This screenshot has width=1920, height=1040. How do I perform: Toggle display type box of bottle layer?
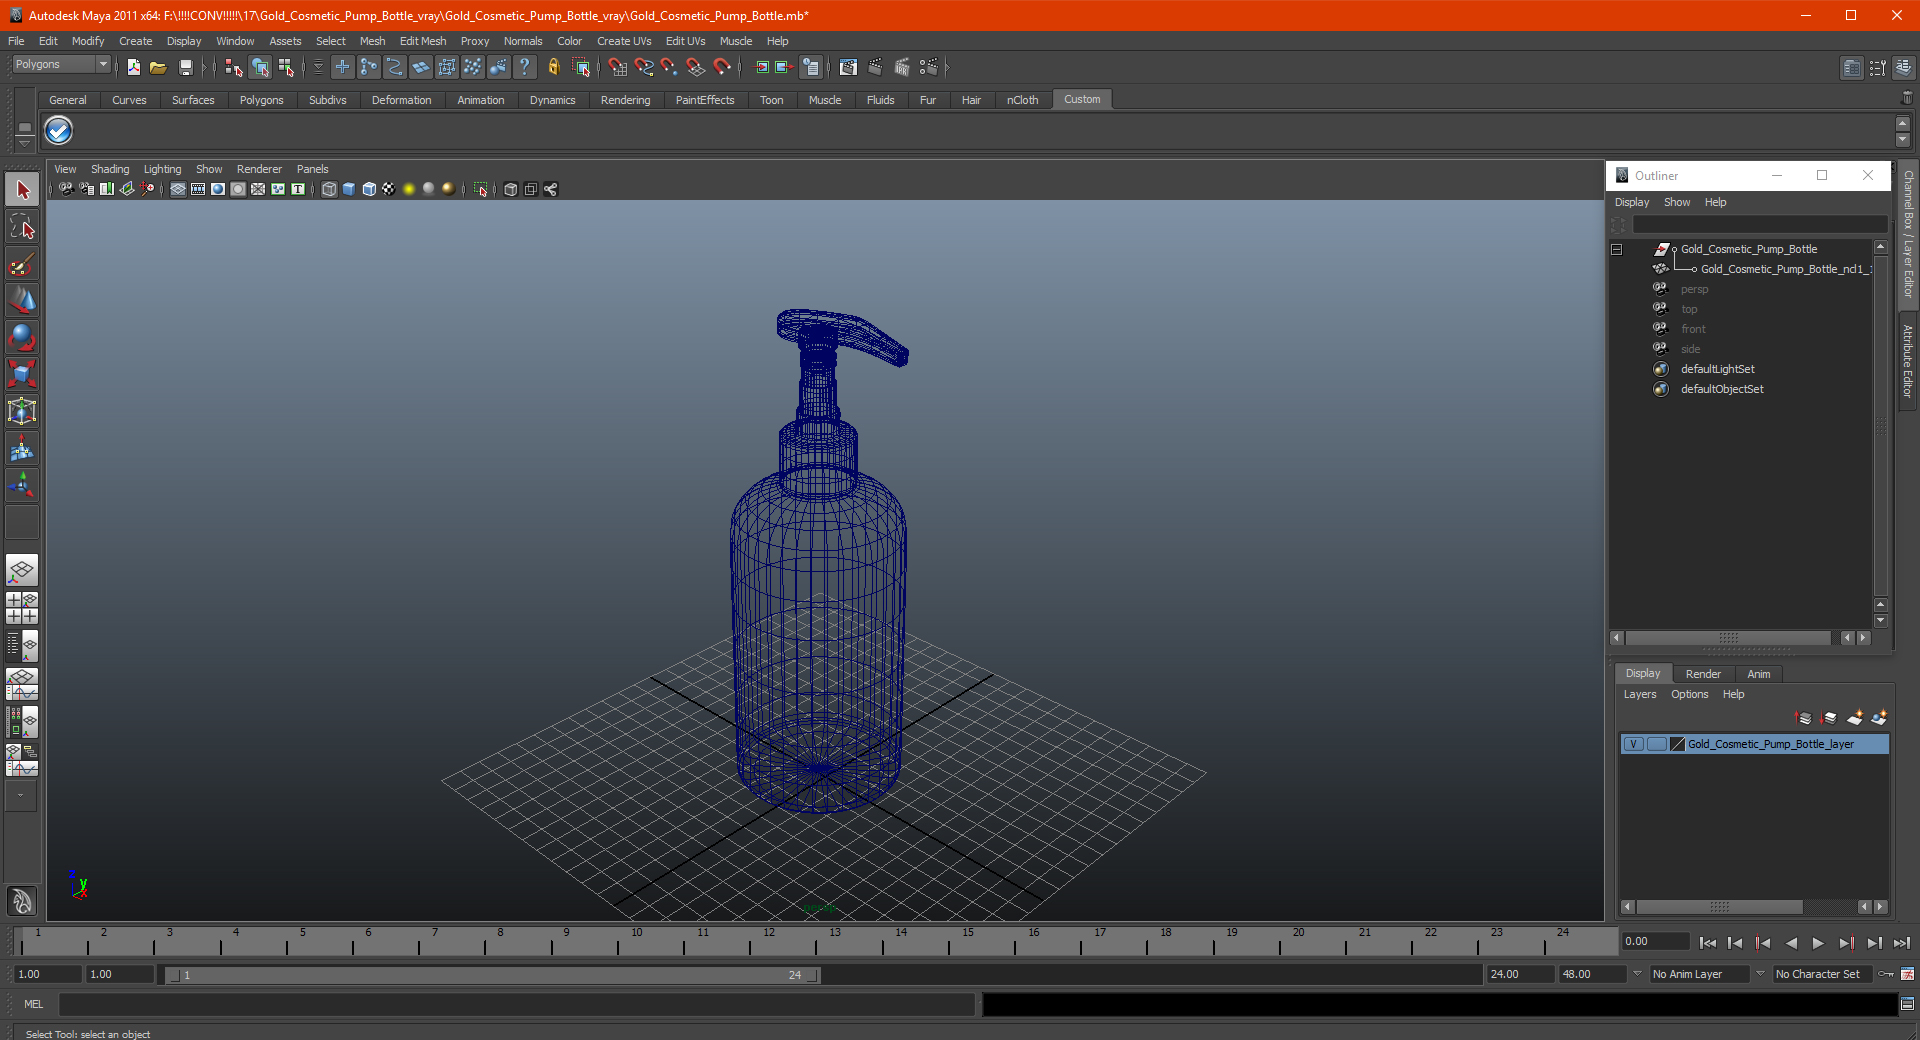(x=1656, y=744)
